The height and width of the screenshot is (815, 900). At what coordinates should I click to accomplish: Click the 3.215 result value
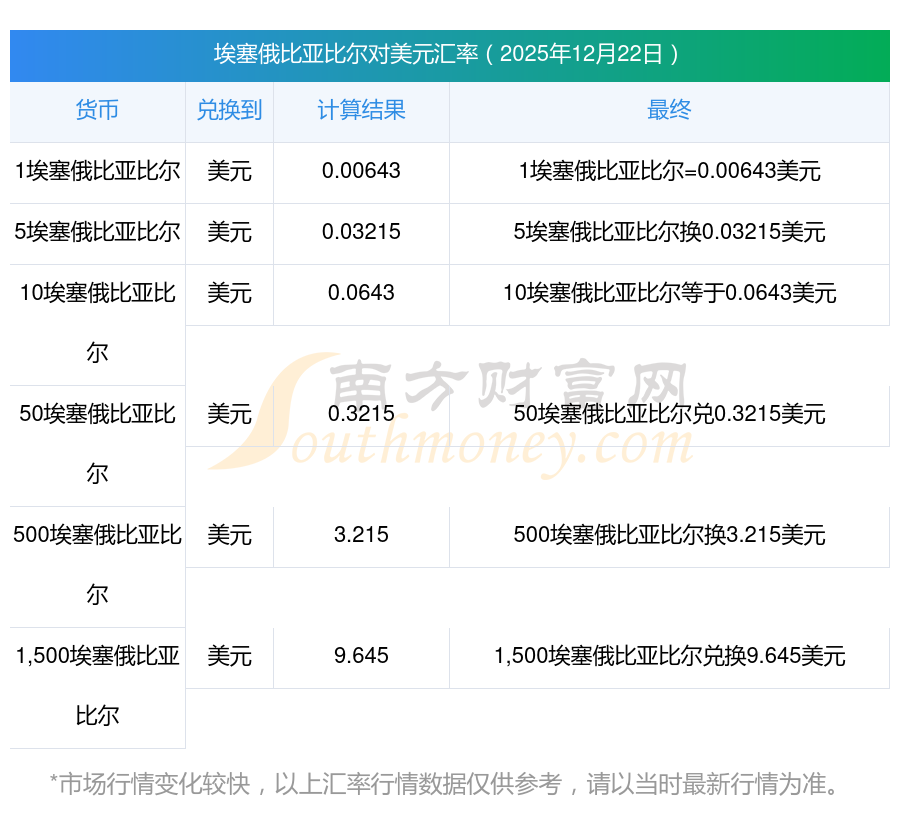361,536
